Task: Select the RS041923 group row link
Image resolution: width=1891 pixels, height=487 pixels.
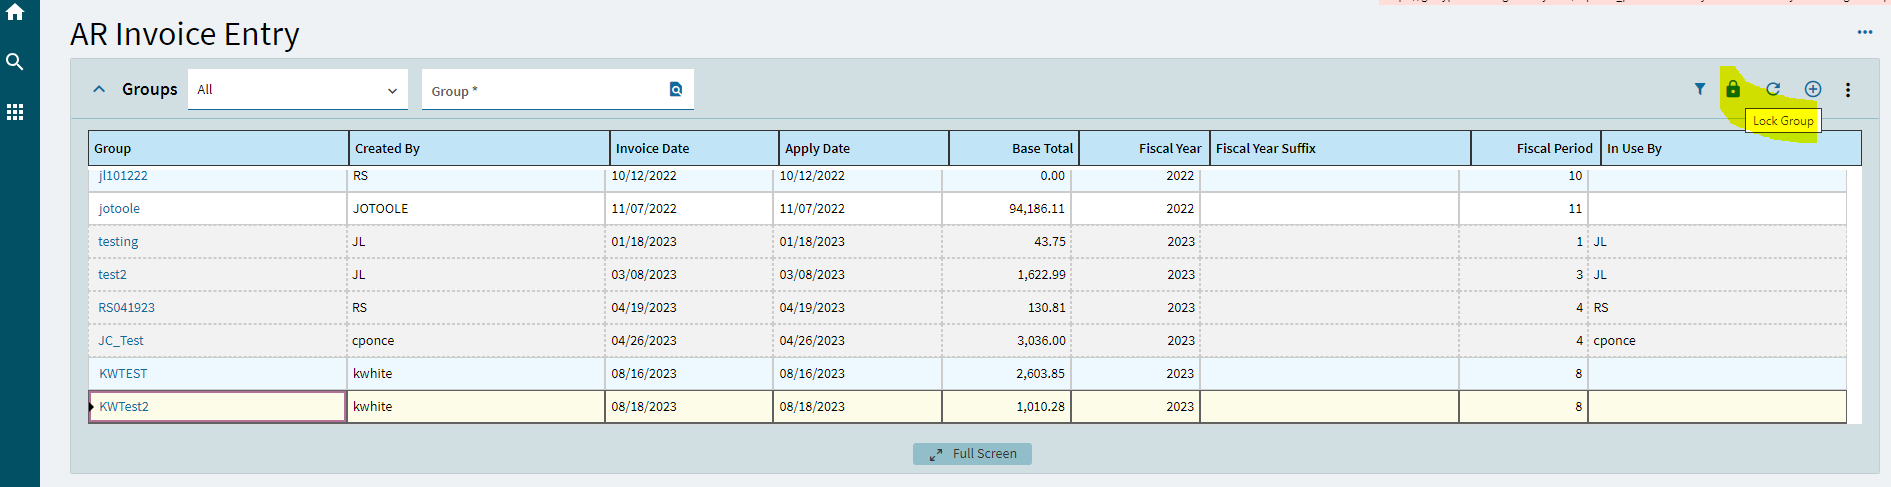Action: [x=126, y=307]
